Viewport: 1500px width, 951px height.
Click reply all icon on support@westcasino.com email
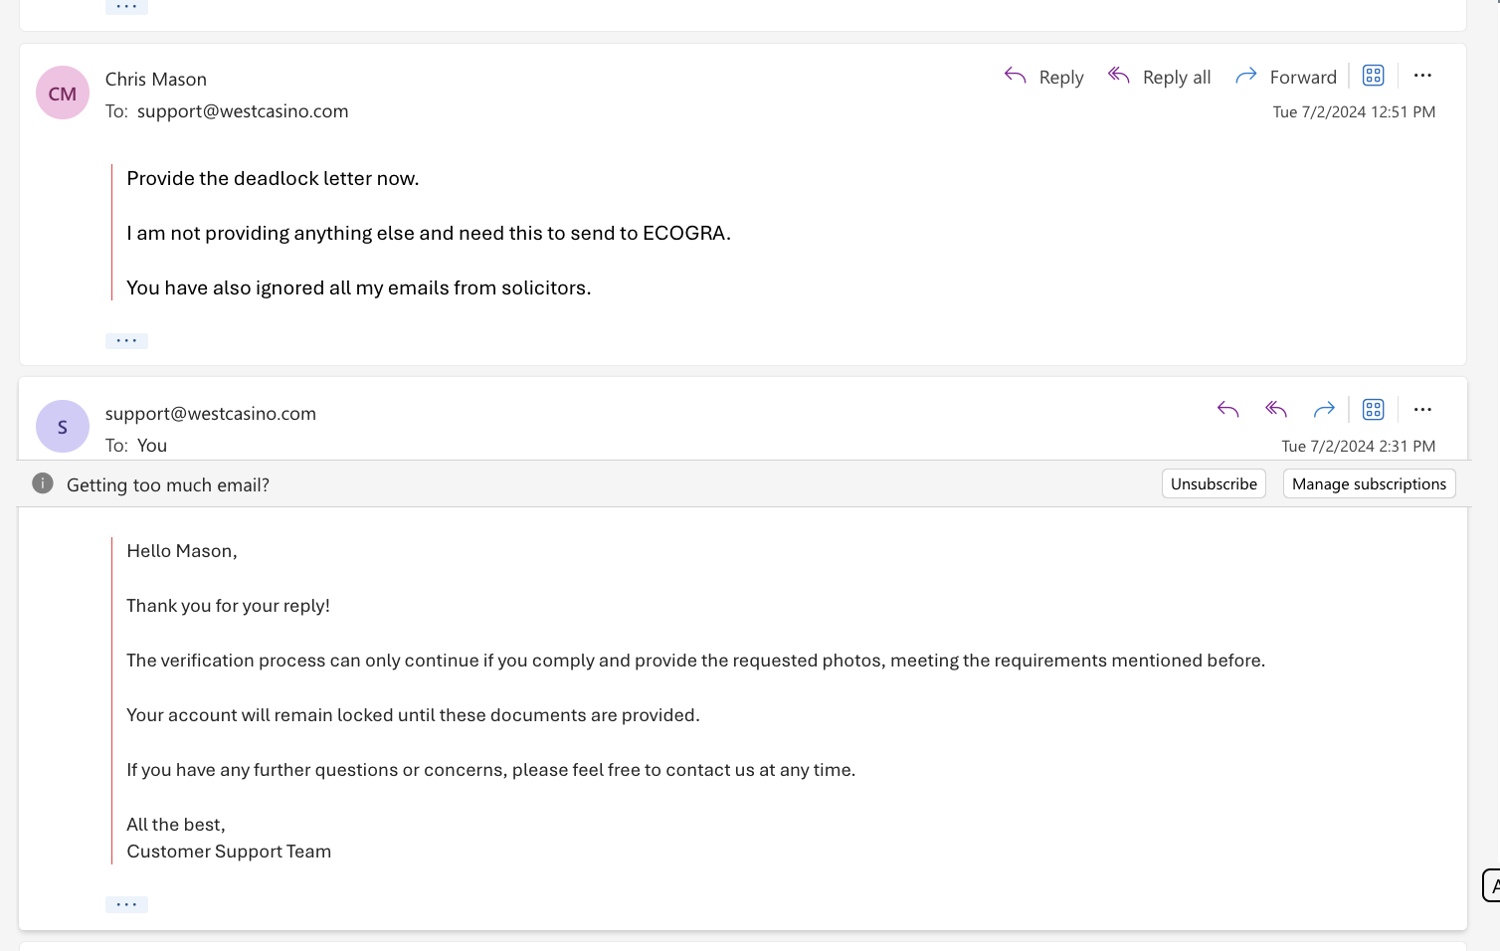pyautogui.click(x=1275, y=410)
